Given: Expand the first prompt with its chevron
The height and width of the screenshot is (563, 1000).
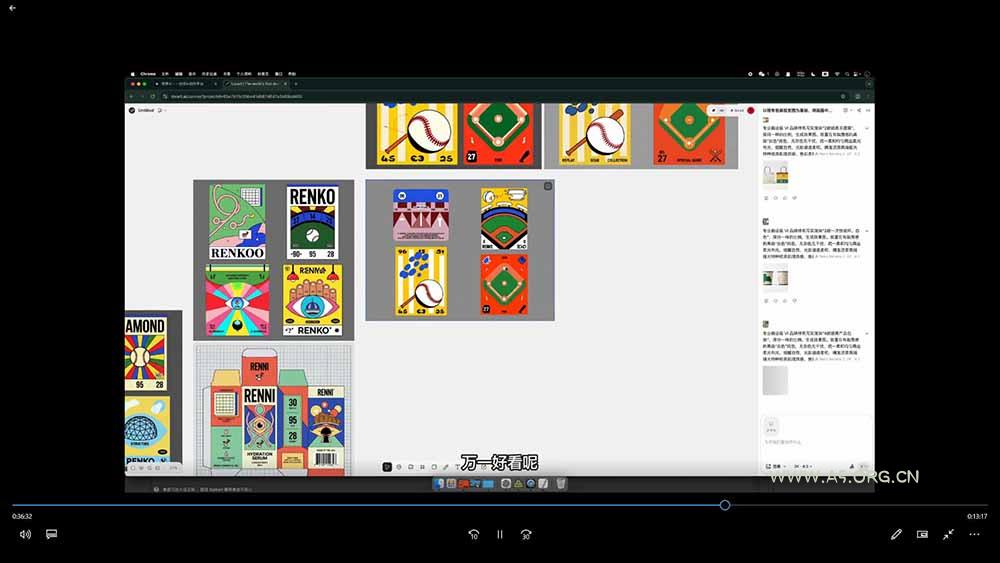Looking at the screenshot, I should [x=867, y=128].
